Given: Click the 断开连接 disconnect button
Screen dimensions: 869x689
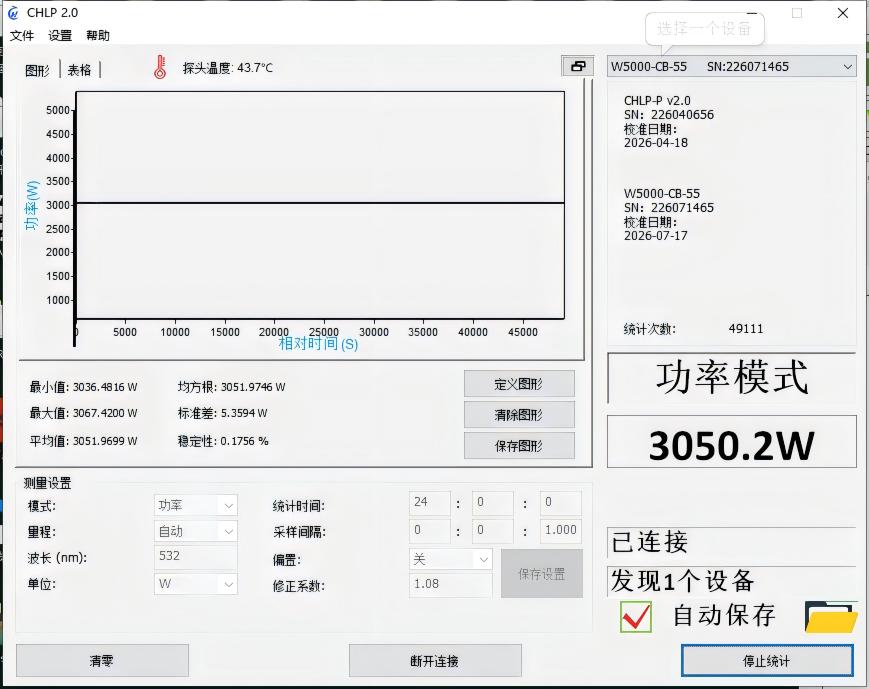Looking at the screenshot, I should [x=435, y=661].
